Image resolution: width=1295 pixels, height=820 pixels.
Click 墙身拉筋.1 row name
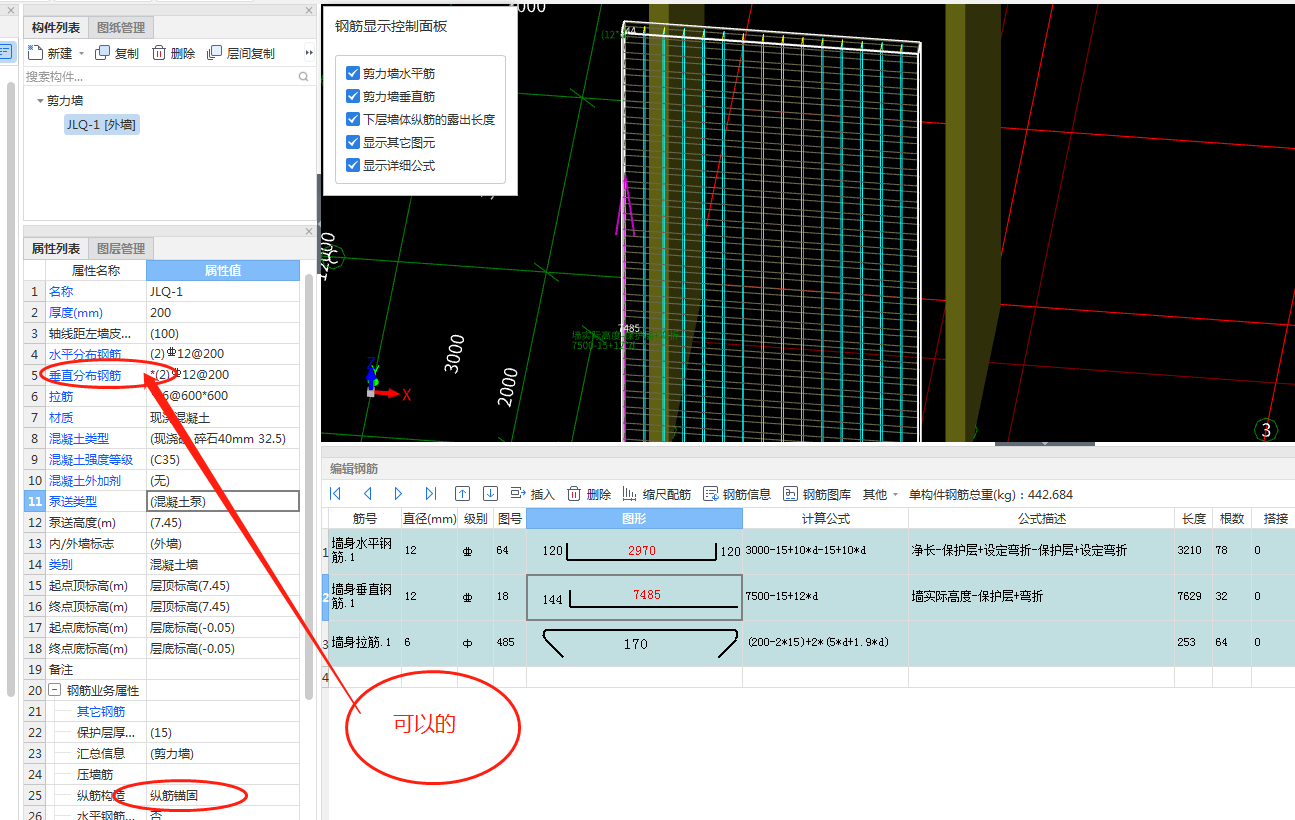(x=363, y=642)
